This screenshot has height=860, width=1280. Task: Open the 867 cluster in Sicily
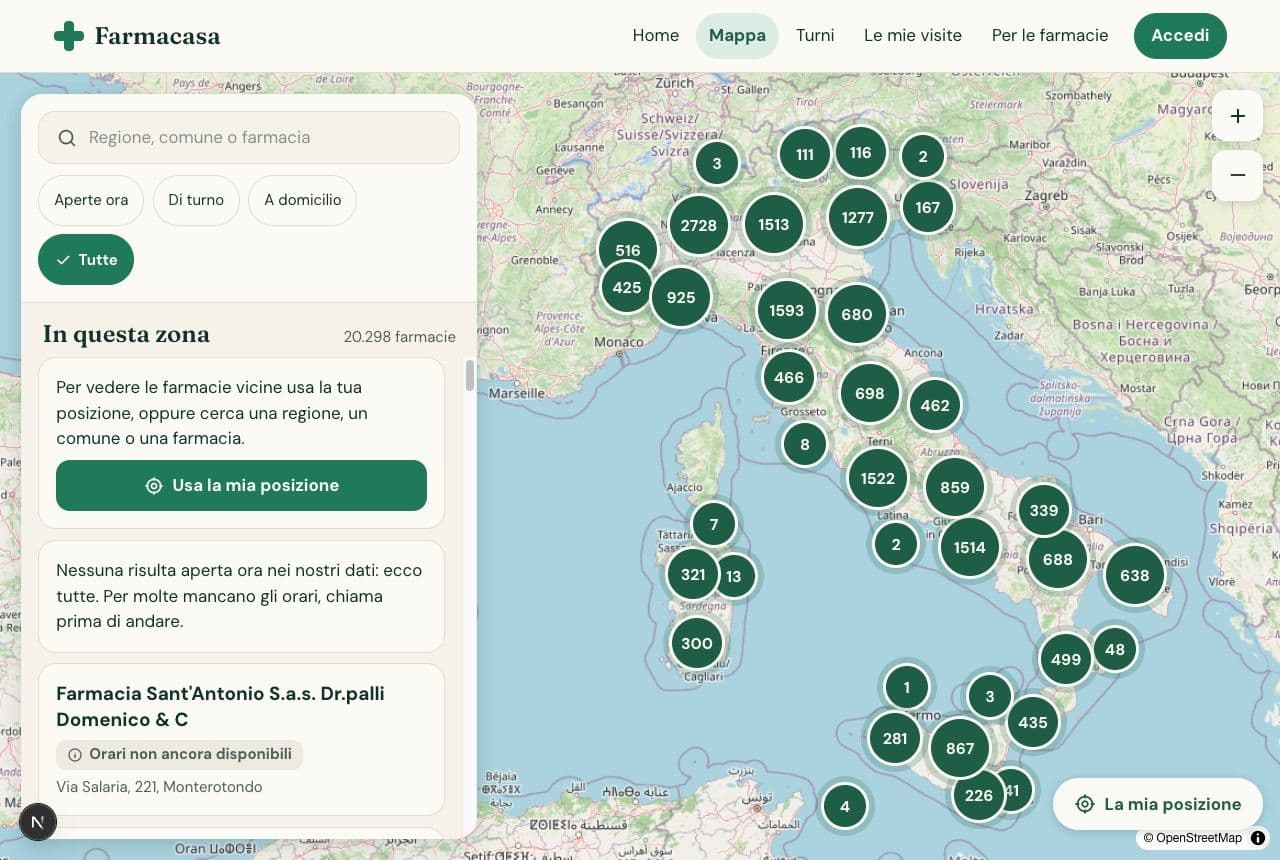pos(960,748)
